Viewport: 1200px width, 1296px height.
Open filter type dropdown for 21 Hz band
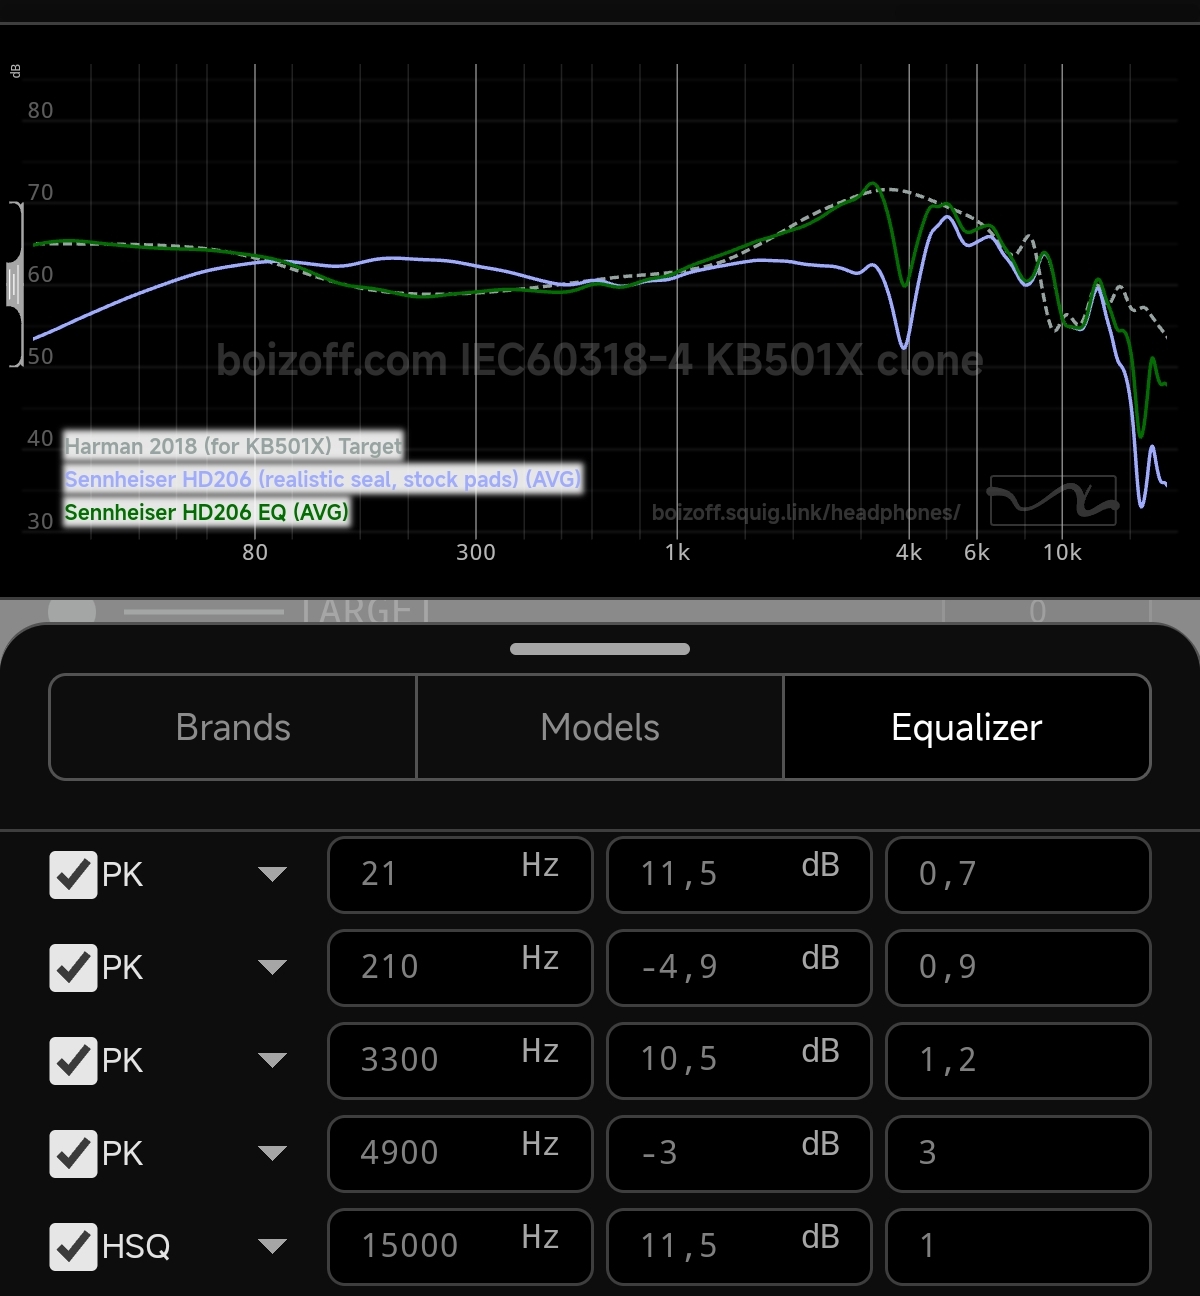click(272, 875)
